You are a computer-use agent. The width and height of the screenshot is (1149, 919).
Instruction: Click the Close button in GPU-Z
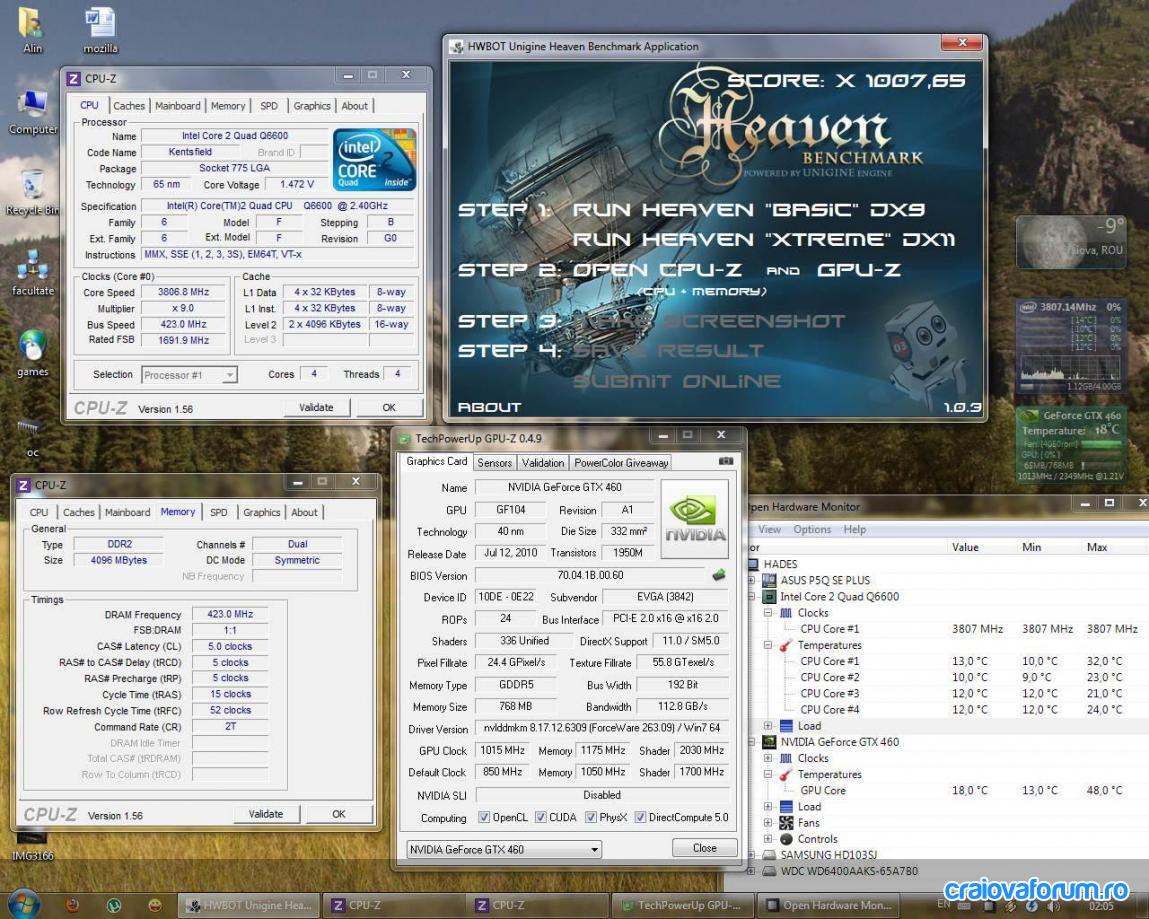(705, 848)
